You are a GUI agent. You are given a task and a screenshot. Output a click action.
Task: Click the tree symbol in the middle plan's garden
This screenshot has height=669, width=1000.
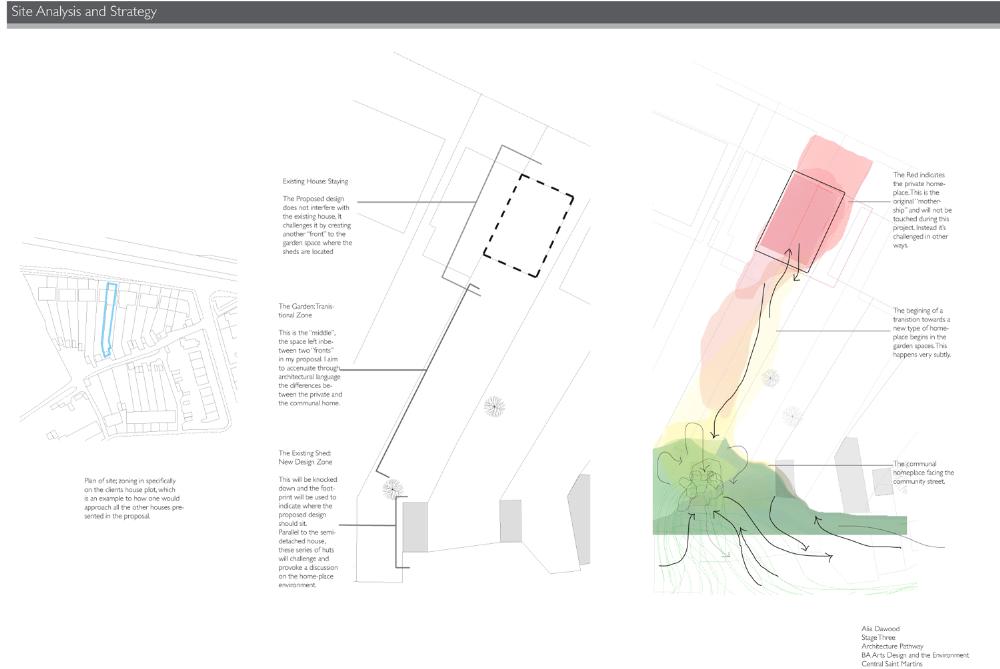click(x=494, y=406)
